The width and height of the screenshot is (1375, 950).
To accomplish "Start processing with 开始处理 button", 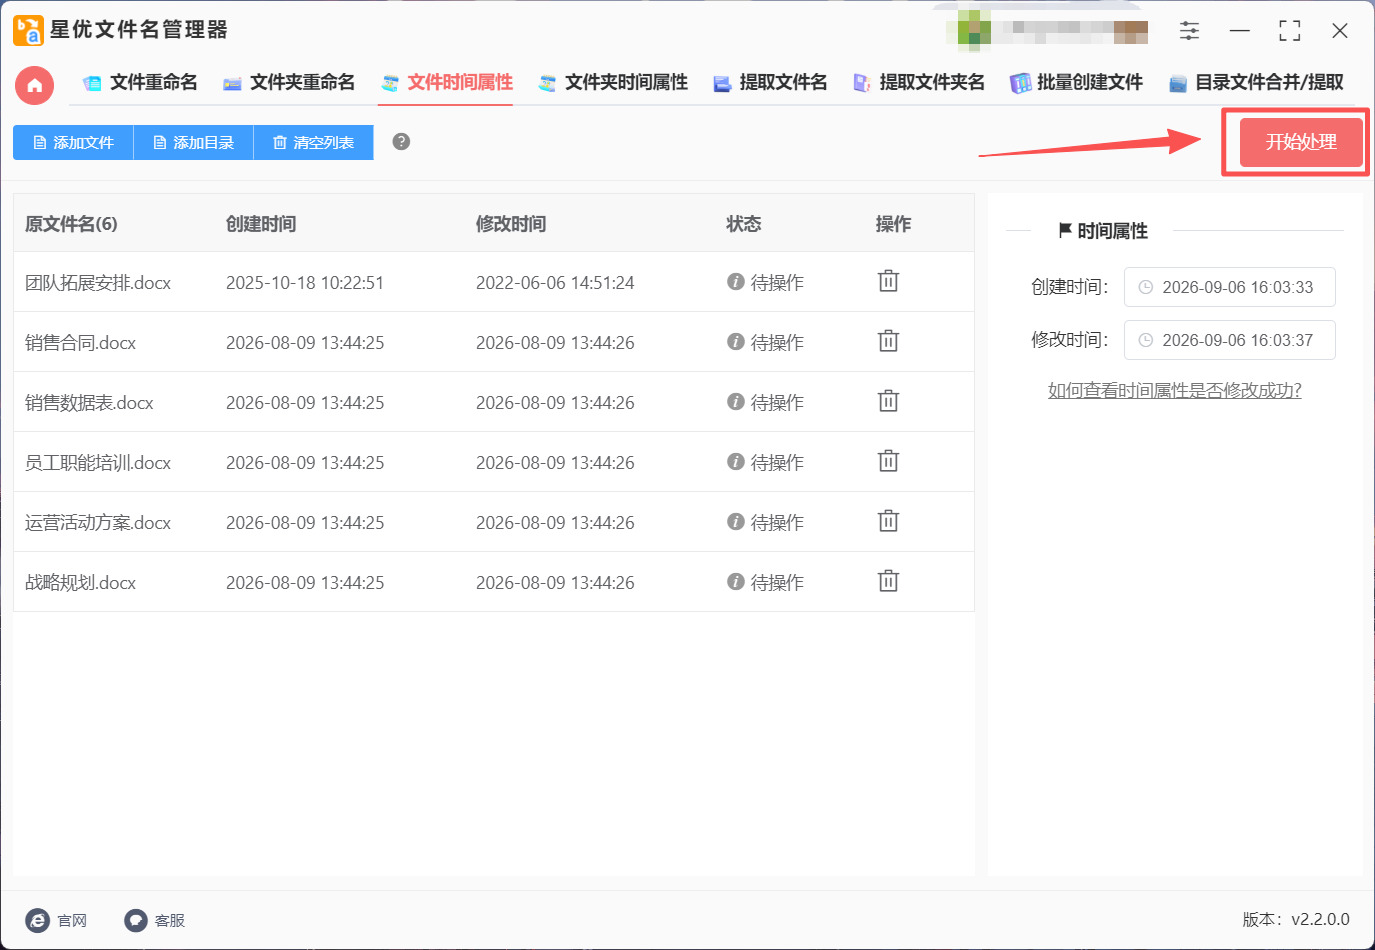I will [1301, 142].
